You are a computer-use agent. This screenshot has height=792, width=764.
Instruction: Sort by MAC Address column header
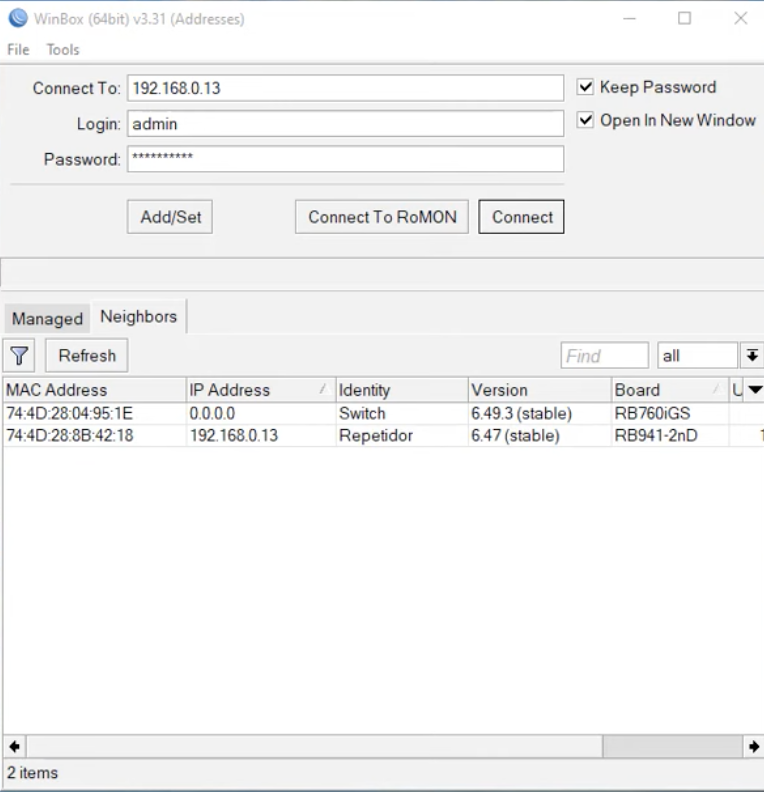(x=94, y=389)
